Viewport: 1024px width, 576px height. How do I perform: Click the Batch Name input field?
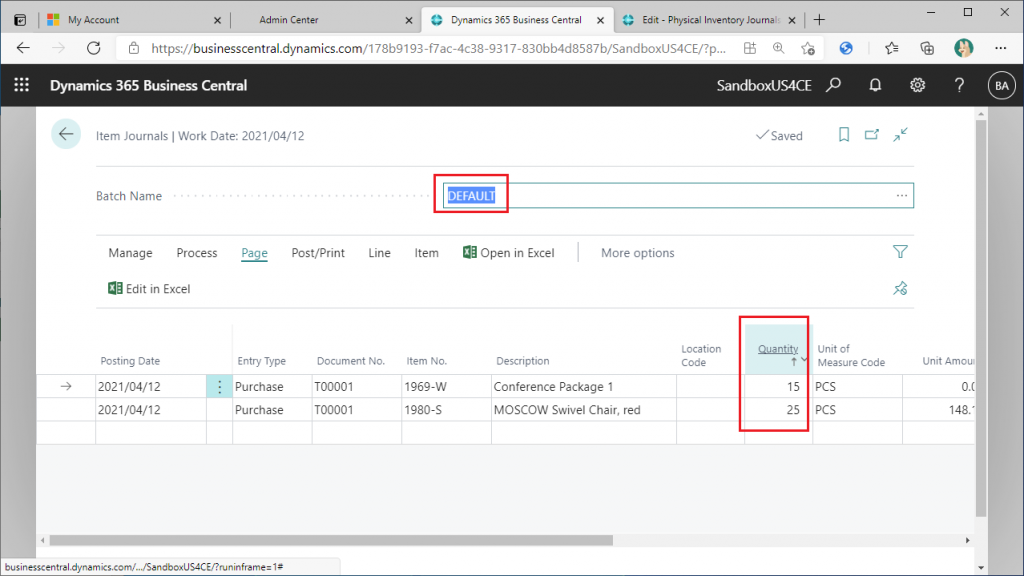(678, 195)
